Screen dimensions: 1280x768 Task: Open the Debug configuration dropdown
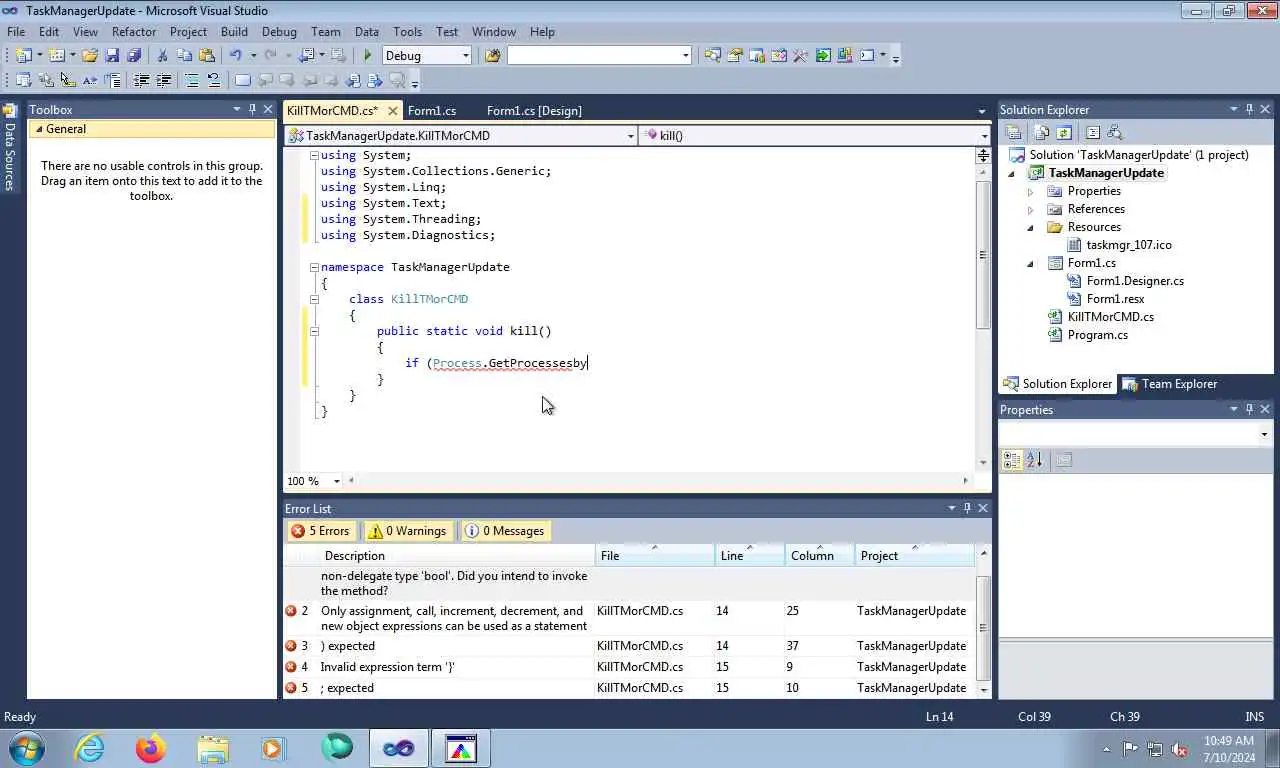[465, 56]
